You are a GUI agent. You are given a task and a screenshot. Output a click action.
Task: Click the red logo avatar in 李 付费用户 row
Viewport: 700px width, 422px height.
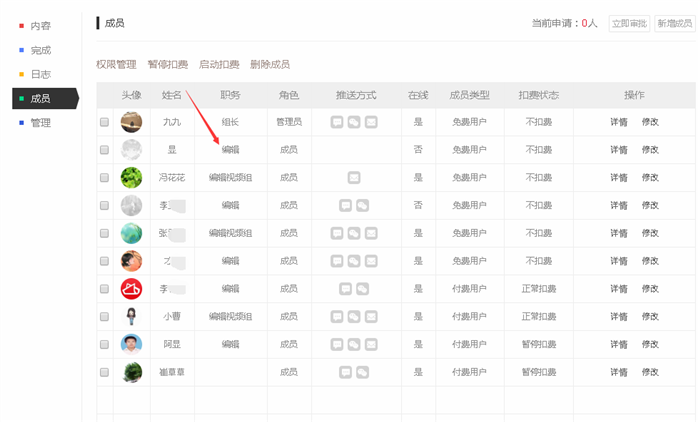tap(131, 289)
